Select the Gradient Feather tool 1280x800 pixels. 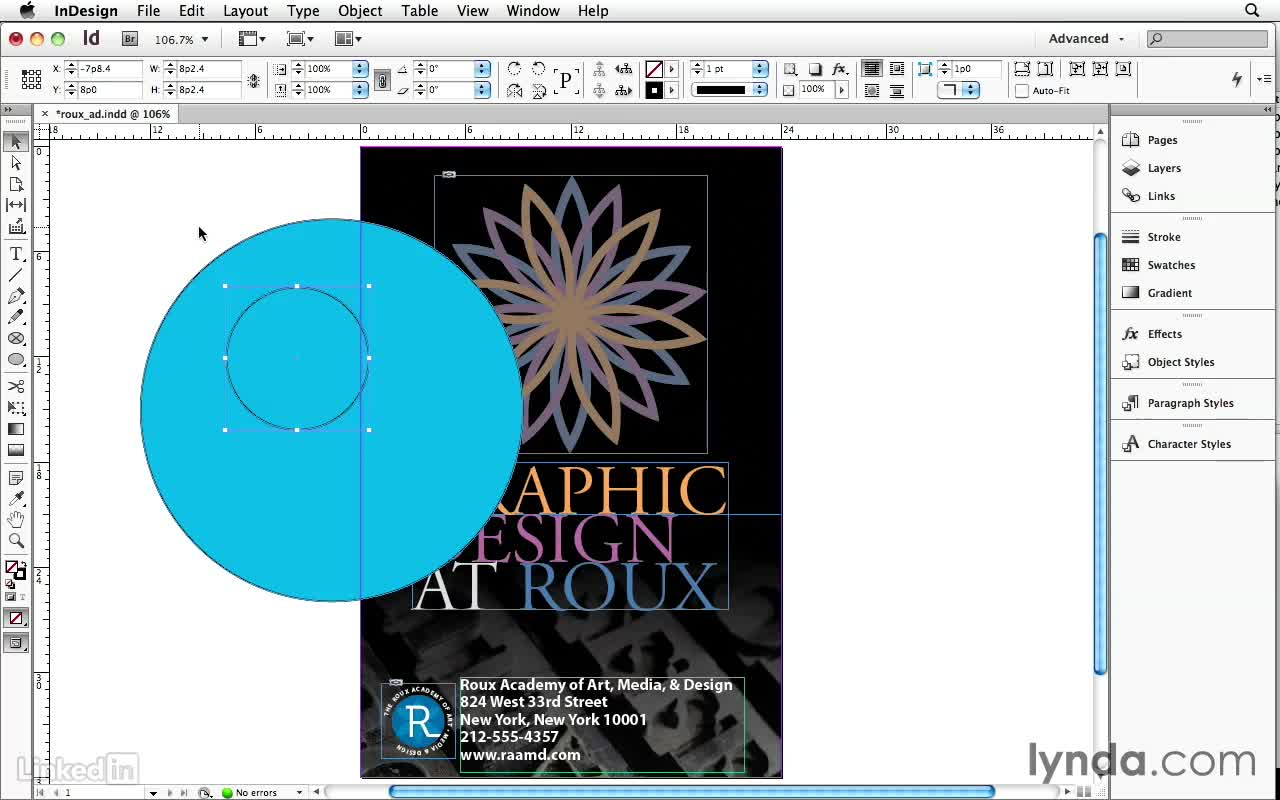[x=16, y=450]
